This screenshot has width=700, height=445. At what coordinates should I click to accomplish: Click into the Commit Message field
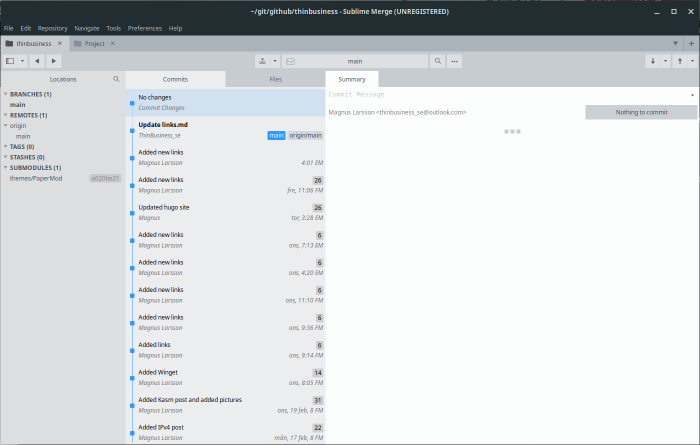508,95
